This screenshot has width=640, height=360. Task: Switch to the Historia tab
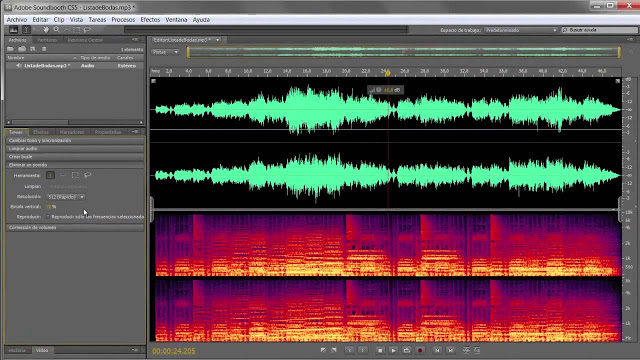(x=18, y=350)
